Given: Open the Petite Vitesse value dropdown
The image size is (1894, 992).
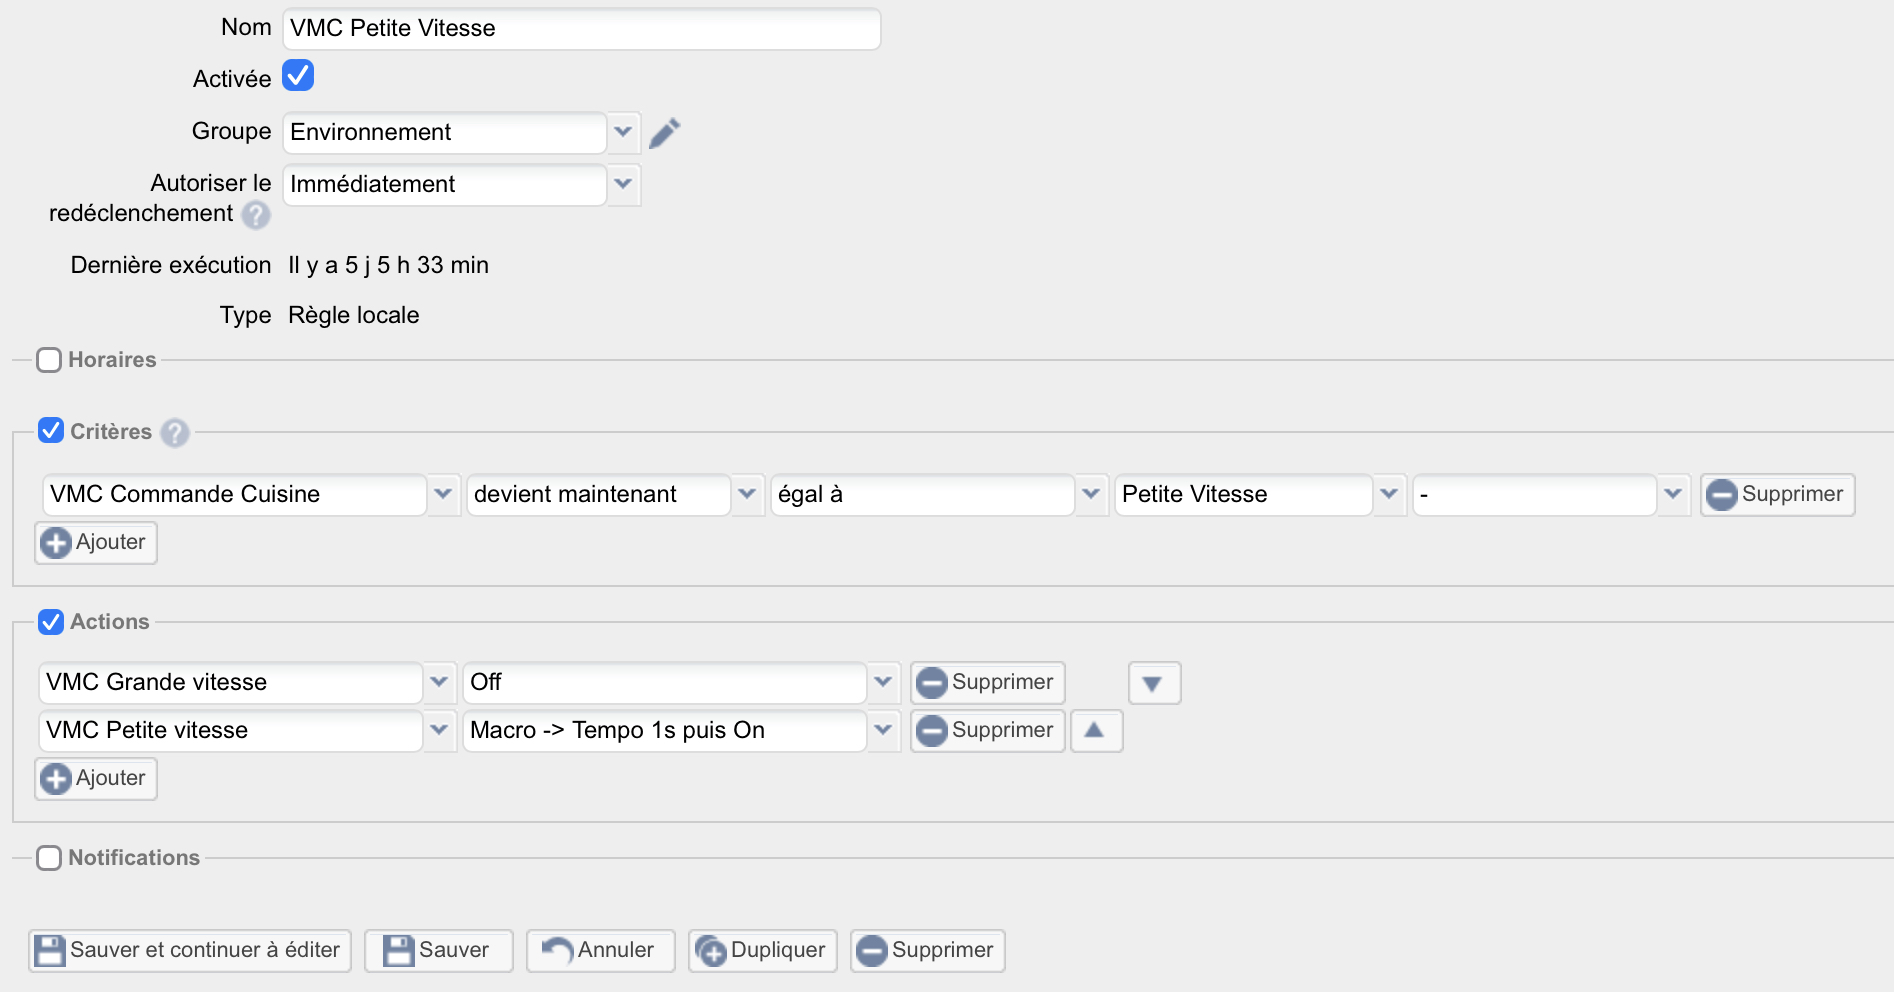Looking at the screenshot, I should [x=1388, y=495].
